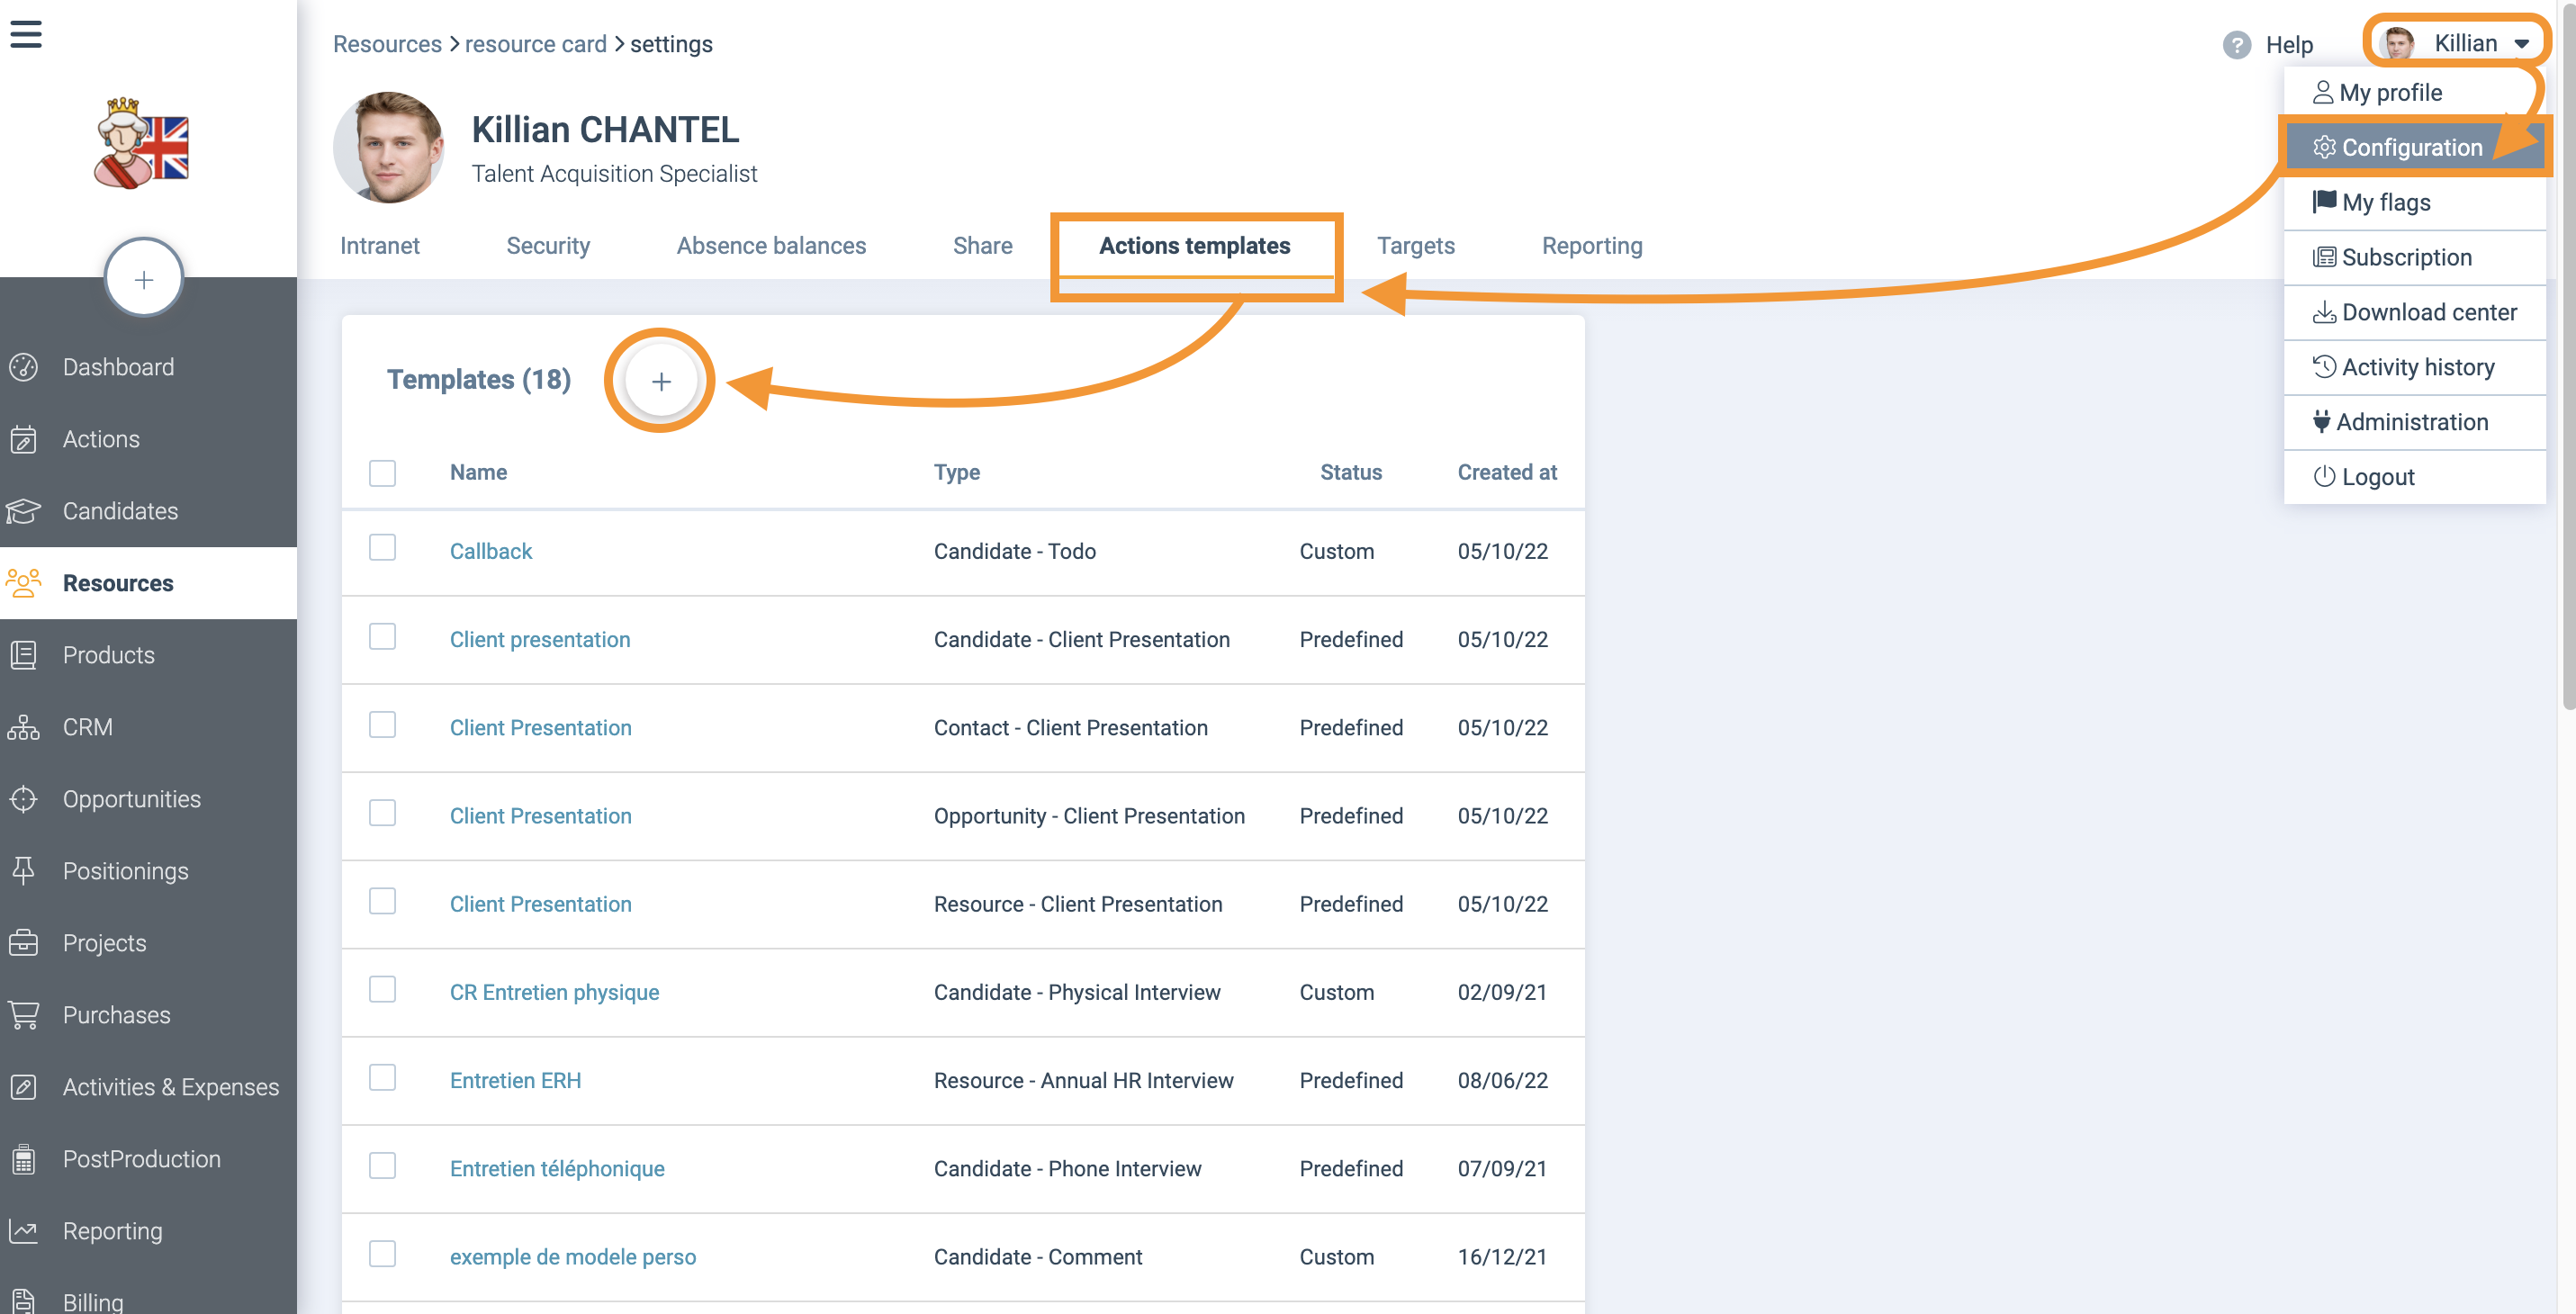Open the Dashboard gauge icon

(x=23, y=367)
